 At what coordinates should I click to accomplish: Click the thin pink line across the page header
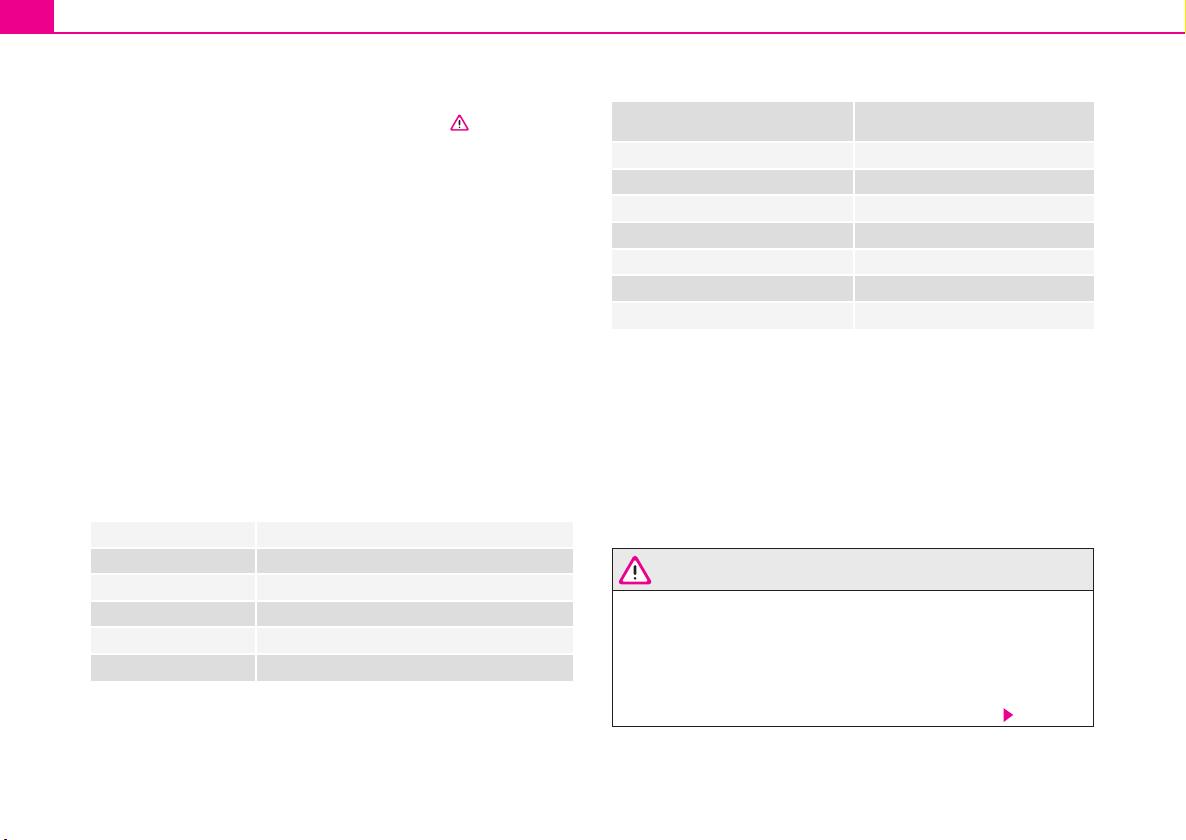click(619, 33)
